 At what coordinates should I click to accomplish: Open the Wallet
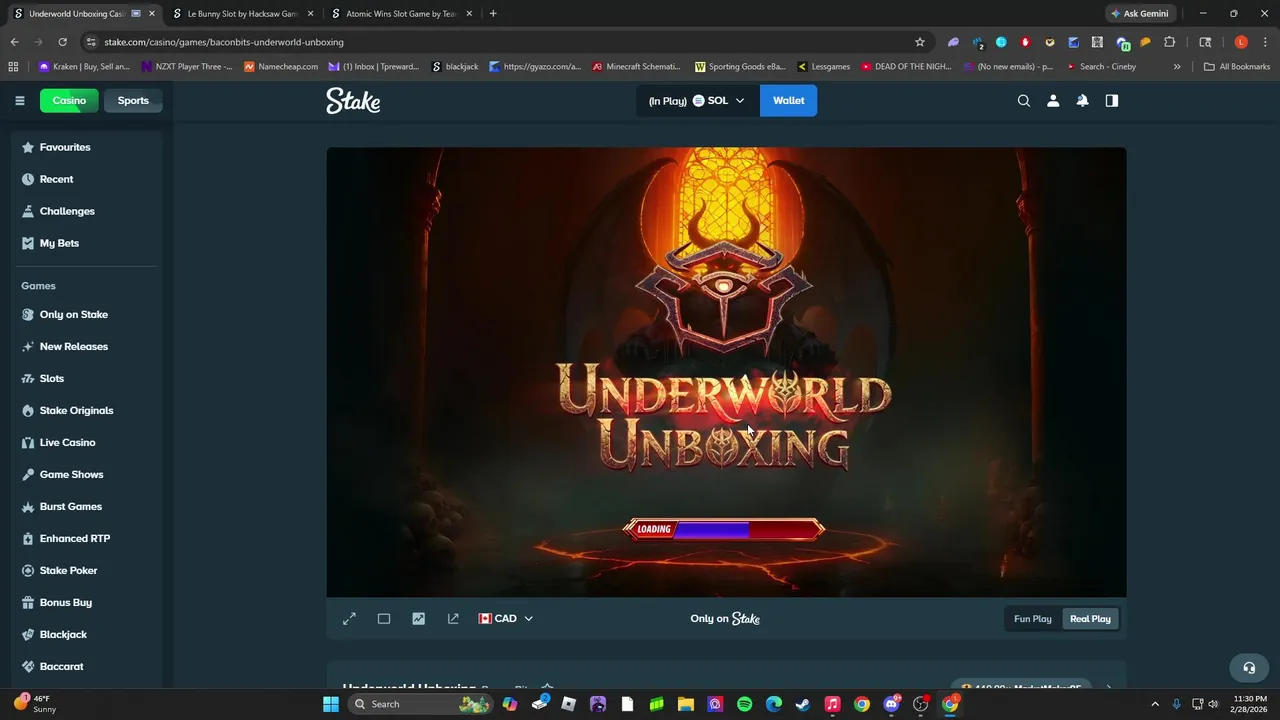tap(788, 100)
